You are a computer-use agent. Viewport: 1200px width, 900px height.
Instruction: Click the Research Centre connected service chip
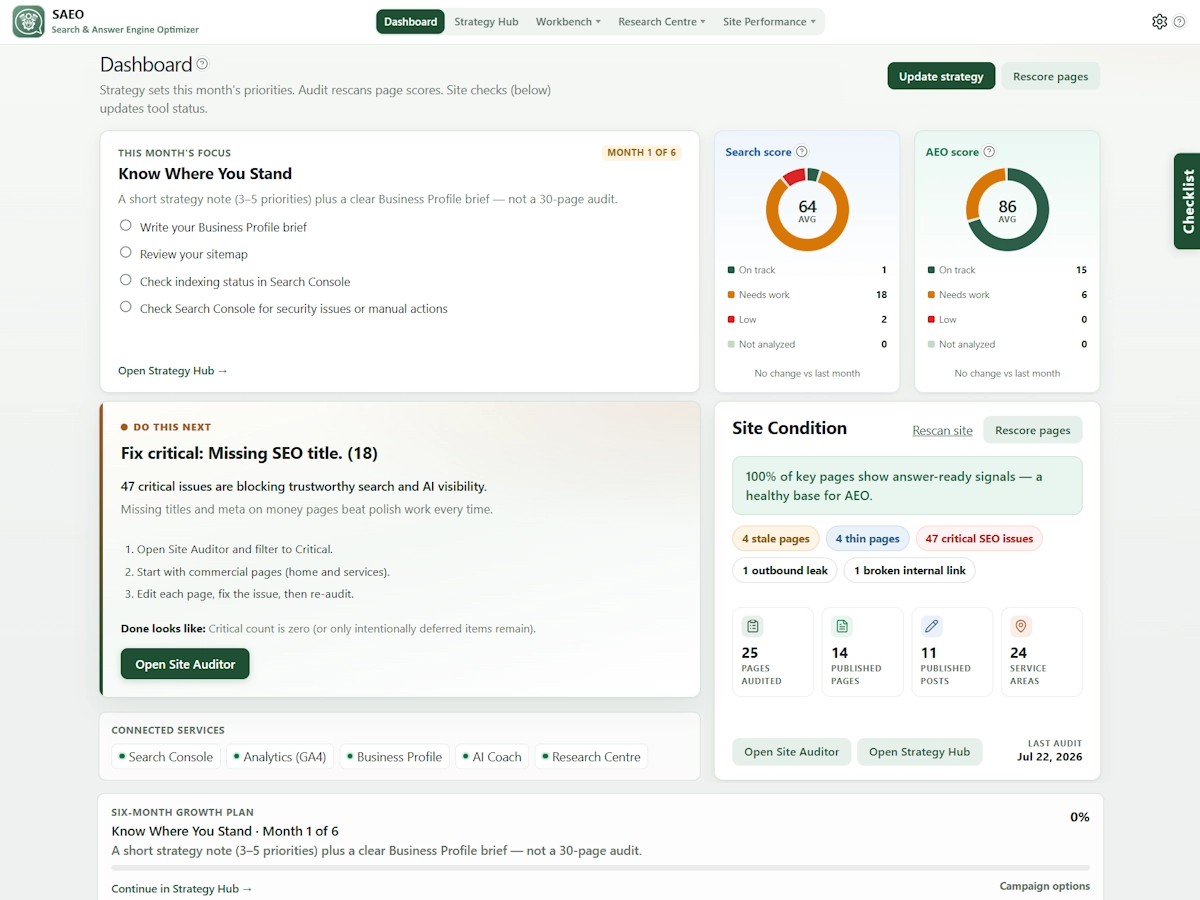click(x=591, y=757)
